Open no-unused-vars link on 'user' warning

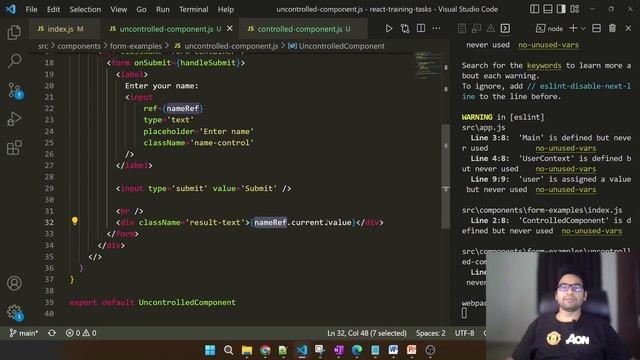click(x=566, y=189)
